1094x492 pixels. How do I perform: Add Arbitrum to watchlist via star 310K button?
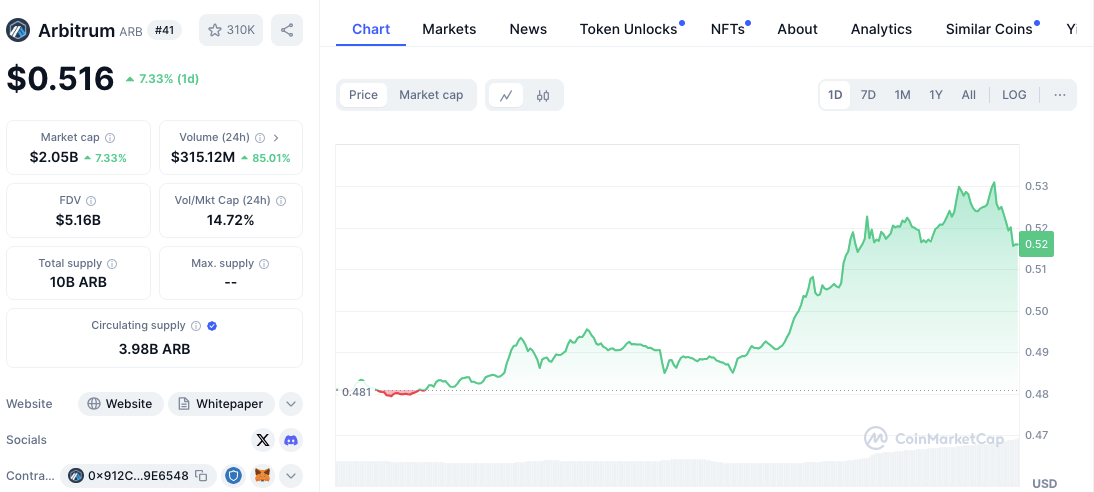click(231, 30)
